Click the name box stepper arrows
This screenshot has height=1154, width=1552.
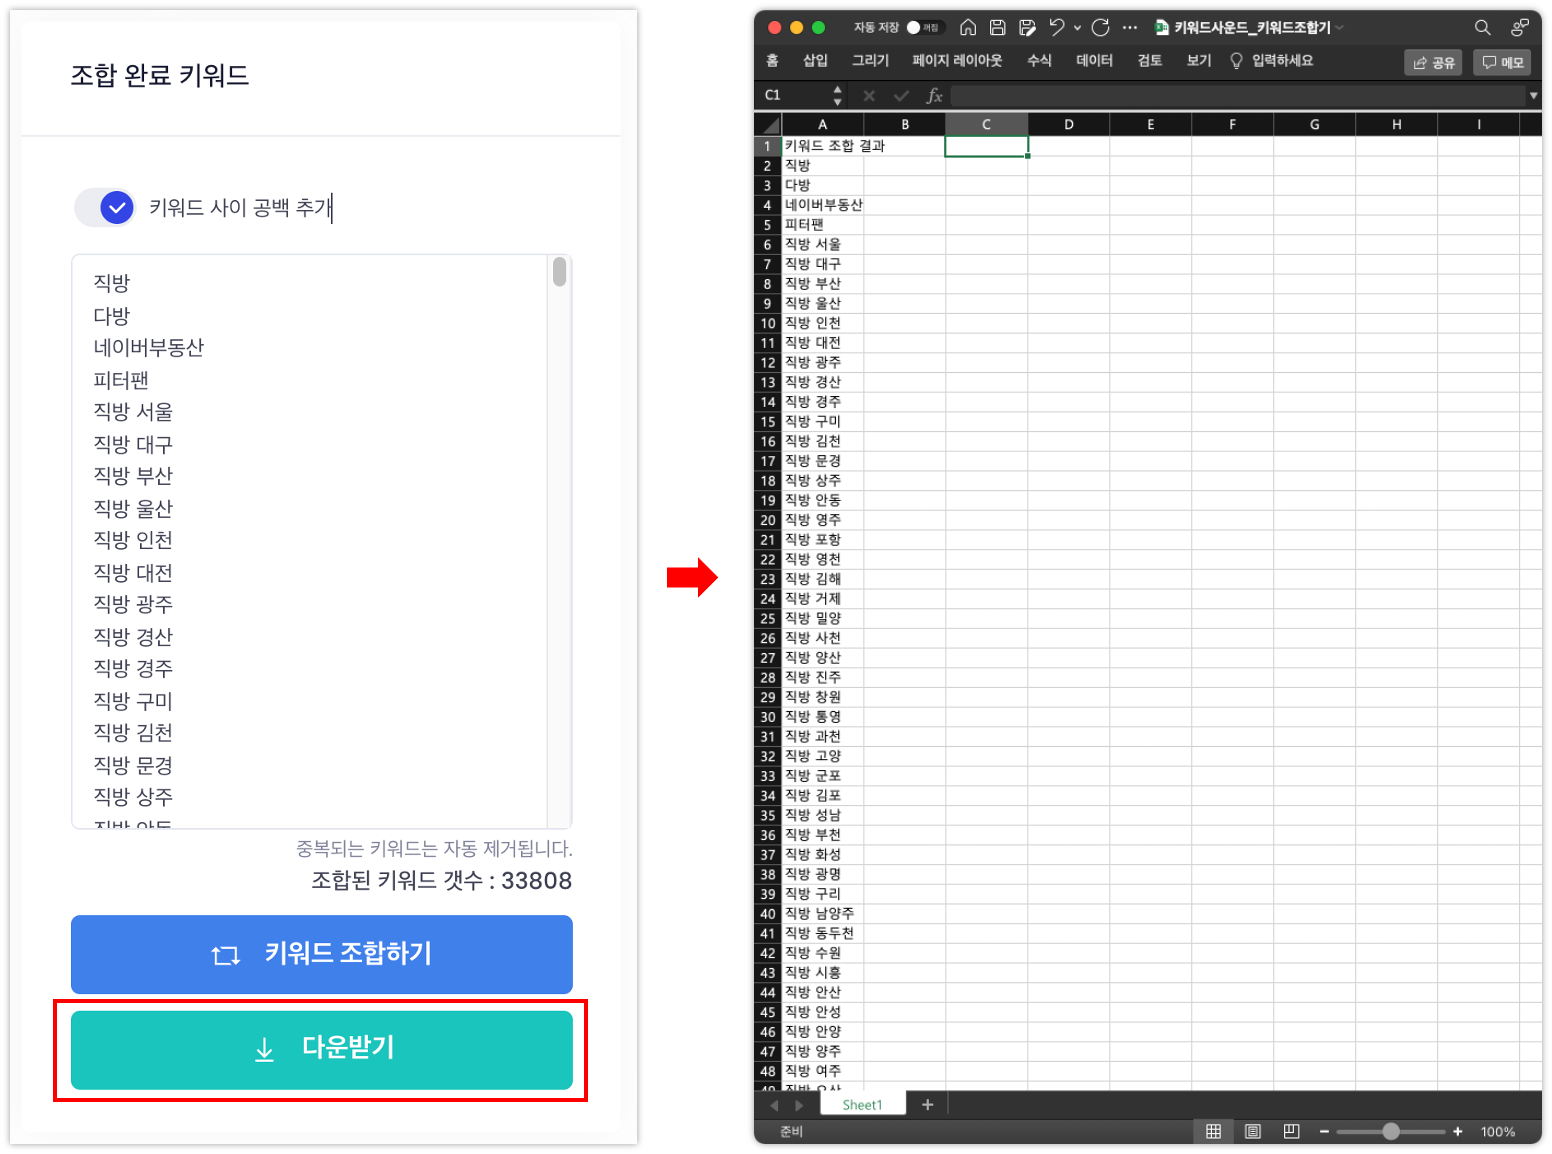pyautogui.click(x=837, y=95)
